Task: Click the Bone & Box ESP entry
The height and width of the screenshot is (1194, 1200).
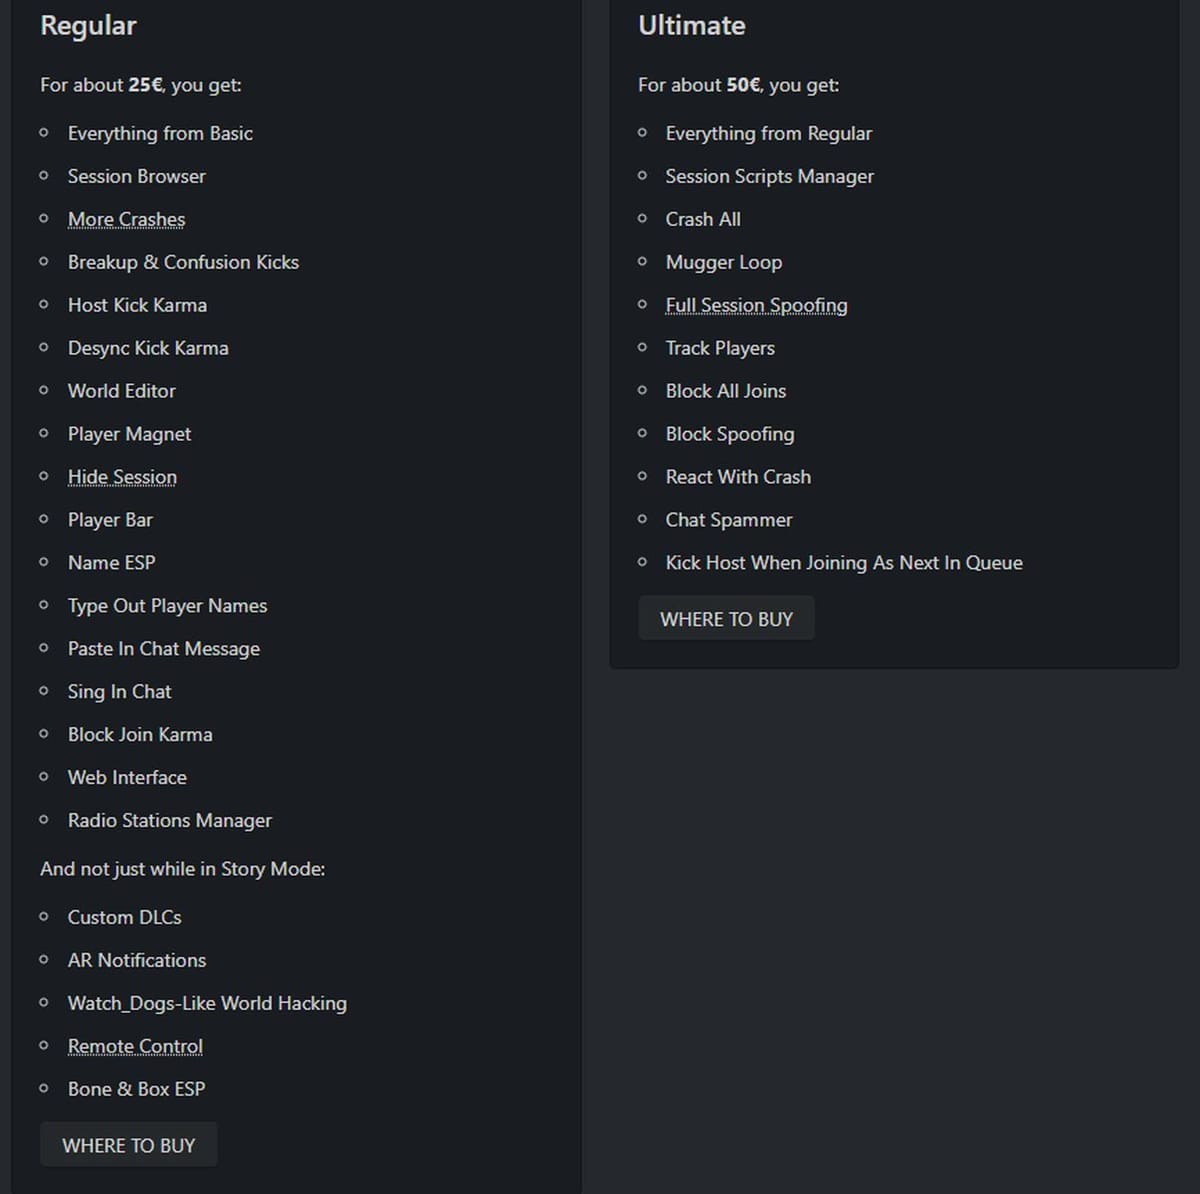Action: (136, 1089)
